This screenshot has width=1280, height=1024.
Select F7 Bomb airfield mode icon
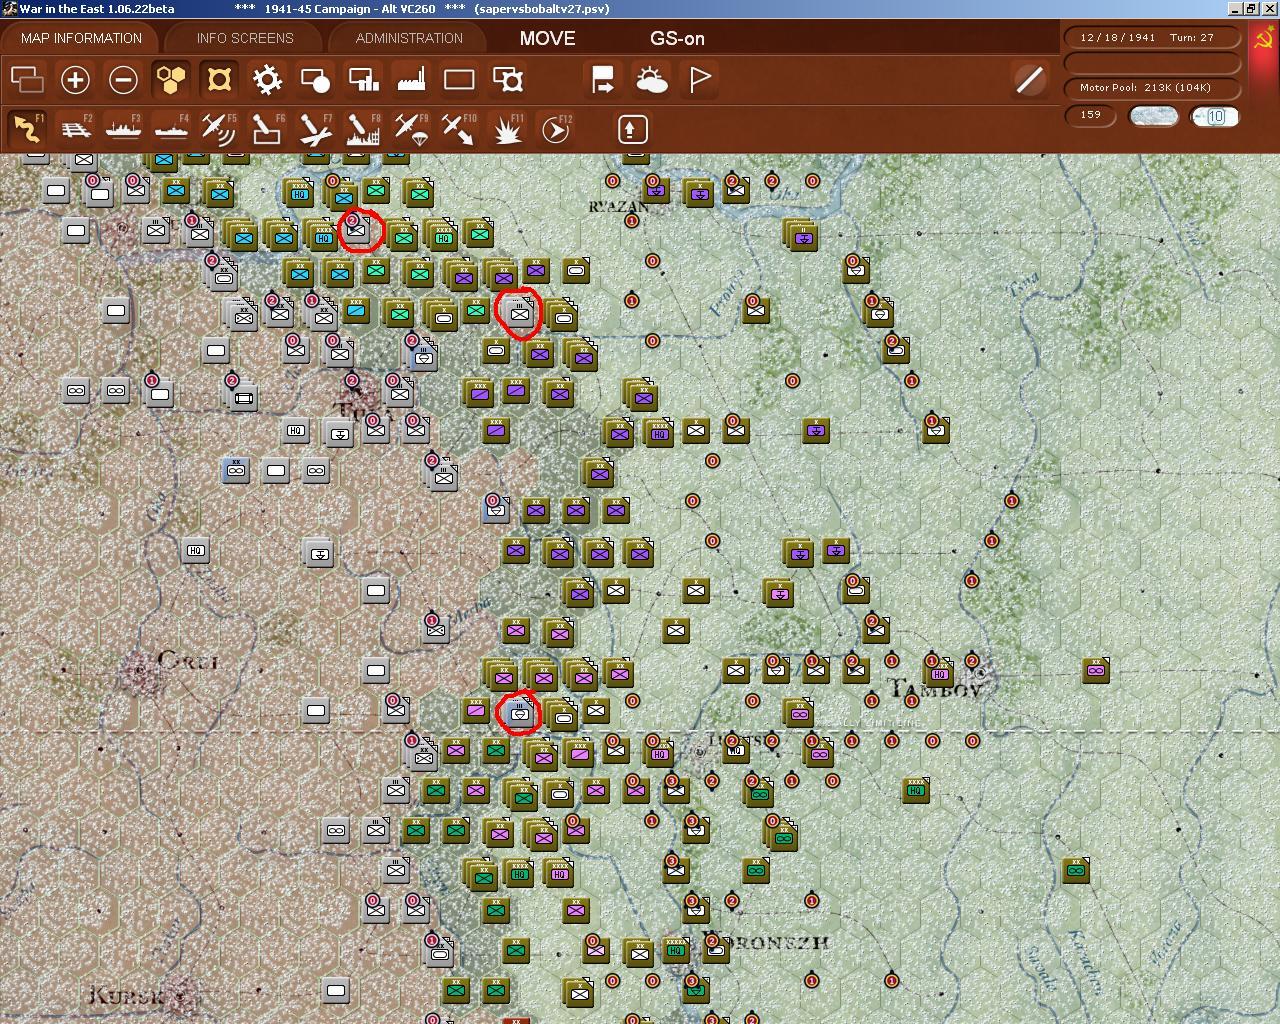pos(315,129)
